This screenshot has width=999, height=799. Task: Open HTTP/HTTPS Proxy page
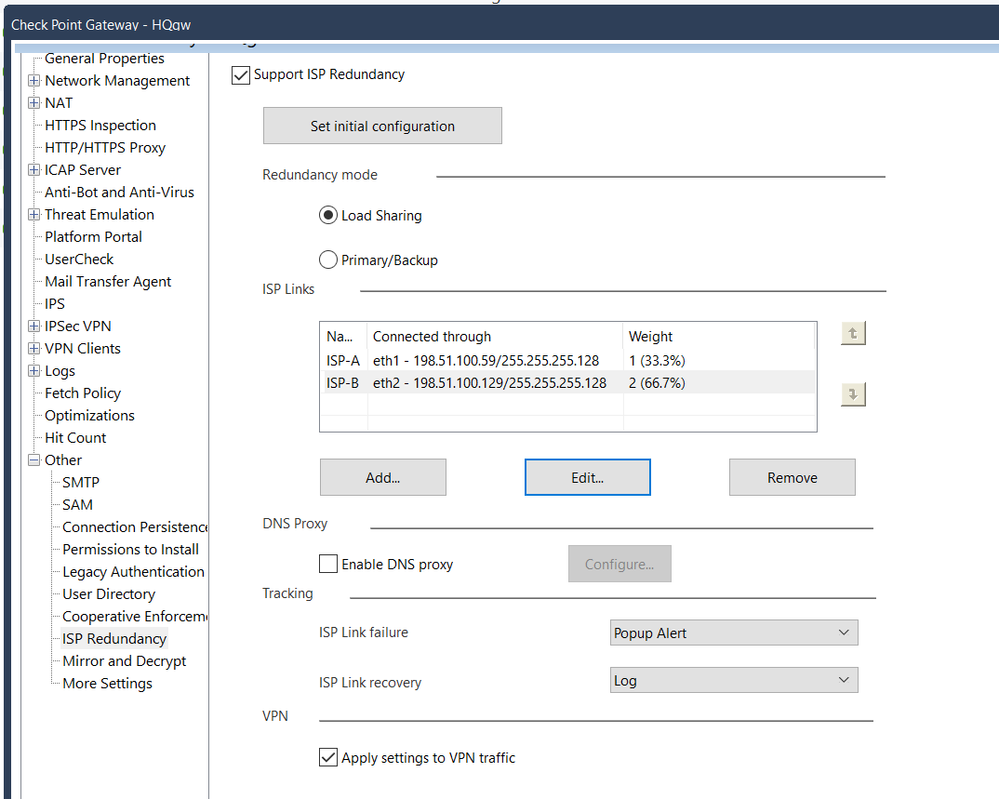pos(105,148)
